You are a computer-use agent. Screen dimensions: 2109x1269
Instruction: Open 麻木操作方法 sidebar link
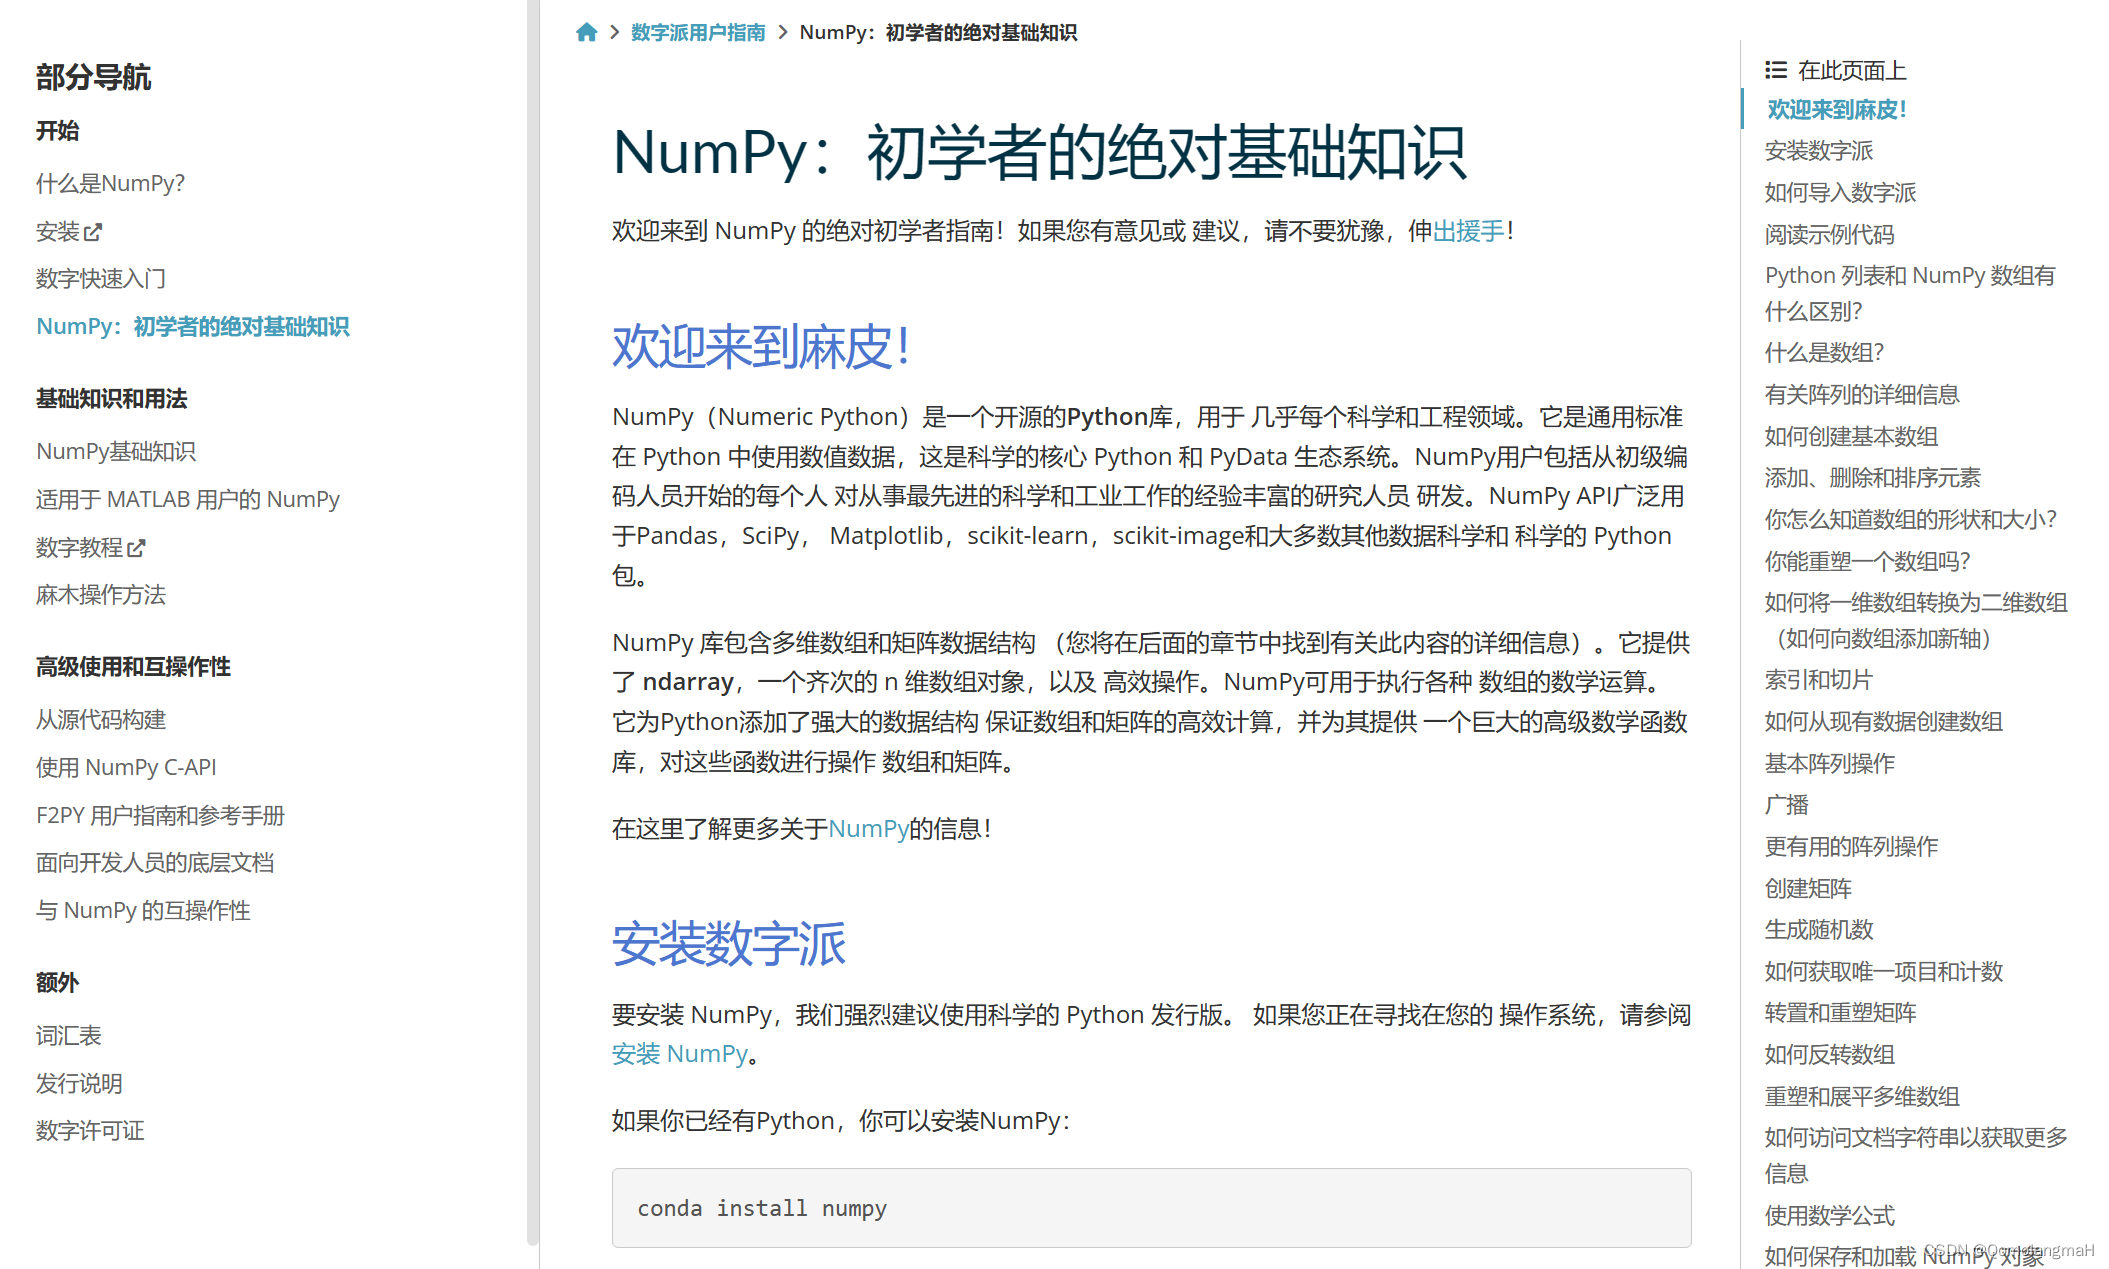101,595
